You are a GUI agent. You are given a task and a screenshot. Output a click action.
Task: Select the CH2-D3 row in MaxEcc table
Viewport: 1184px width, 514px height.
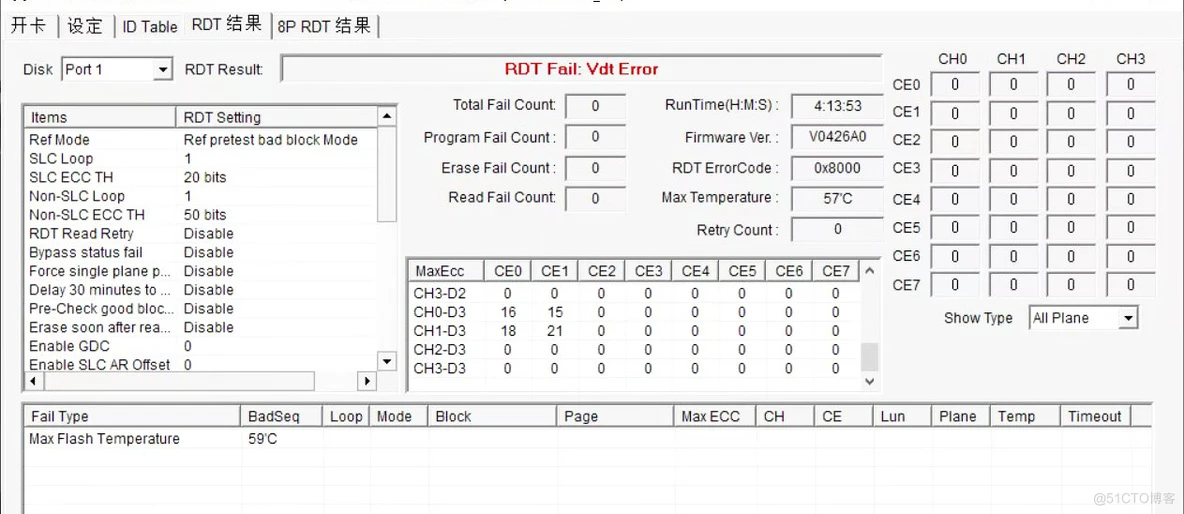pos(634,349)
